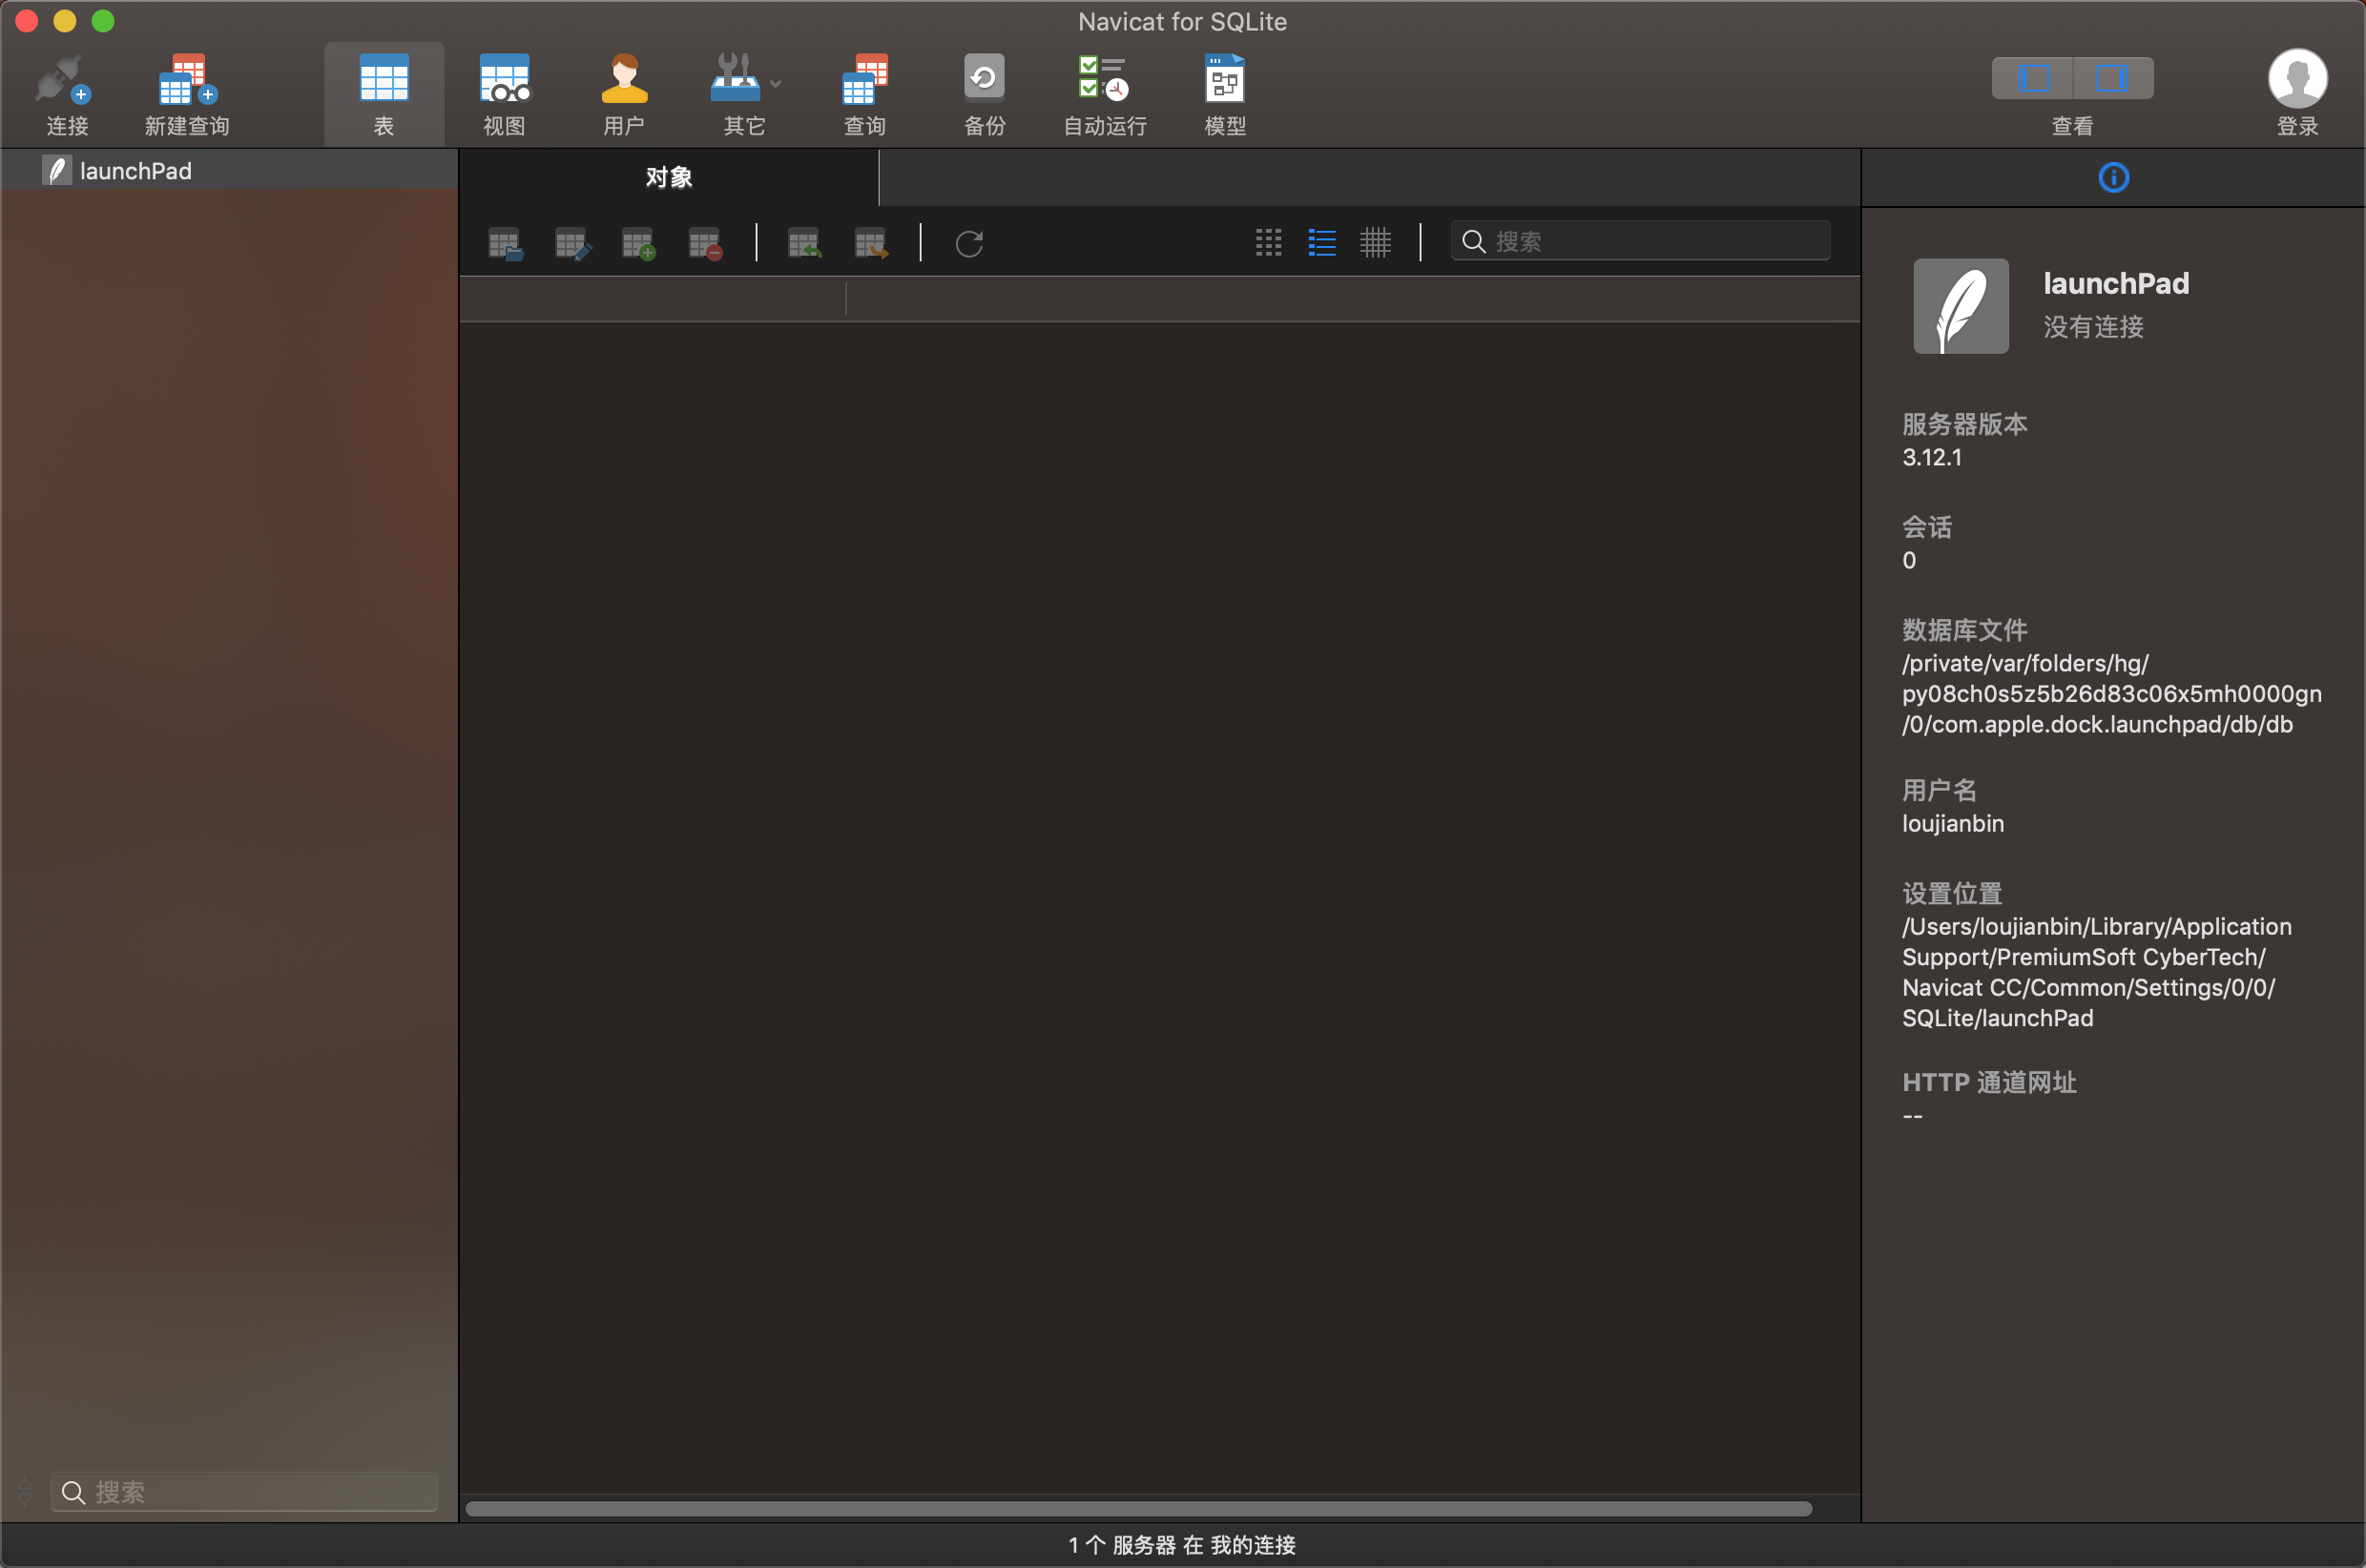Expand the chevron next to 其它
Image resolution: width=2366 pixels, height=1568 pixels.
click(776, 84)
